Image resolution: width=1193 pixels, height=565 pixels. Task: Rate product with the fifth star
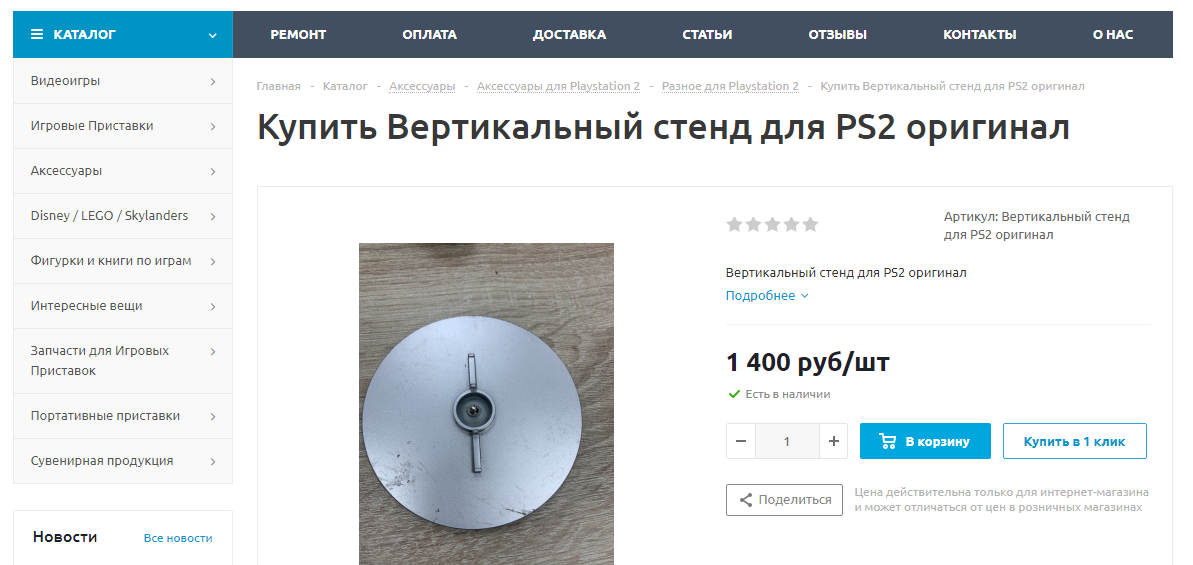(x=810, y=224)
